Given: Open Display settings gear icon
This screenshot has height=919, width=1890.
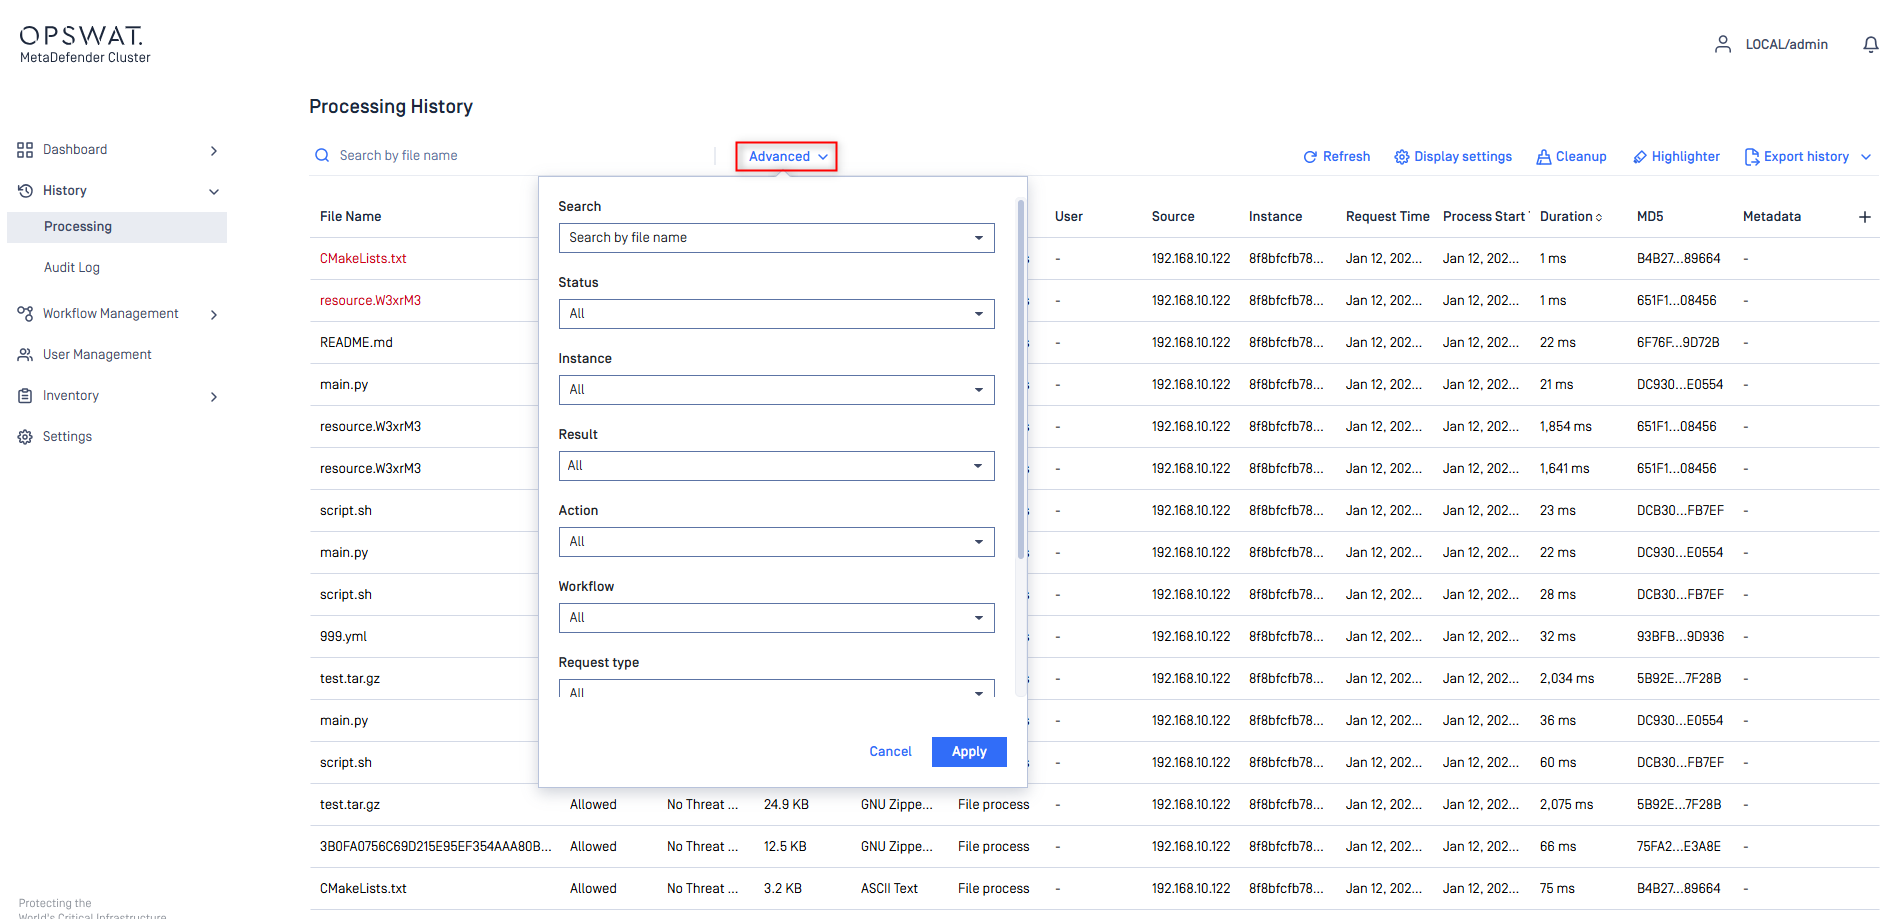Looking at the screenshot, I should (1402, 157).
